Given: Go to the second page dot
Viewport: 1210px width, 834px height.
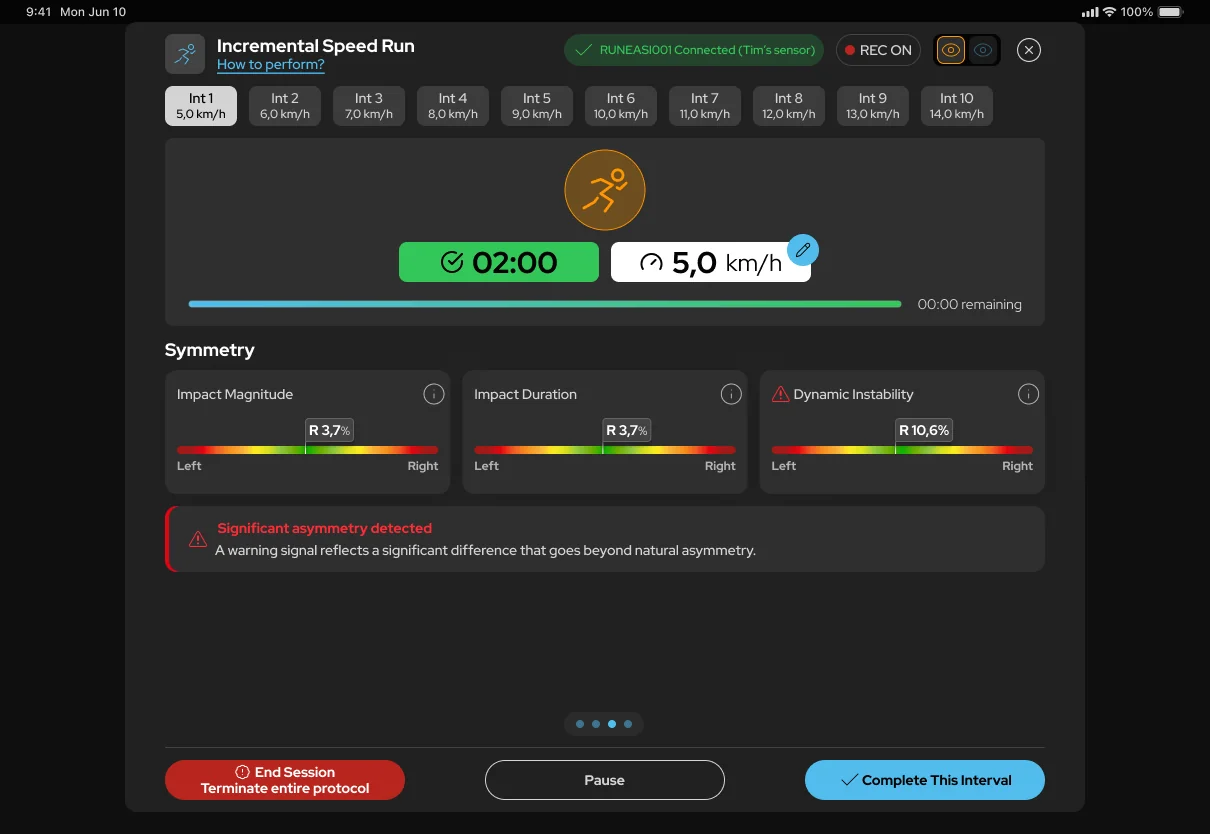Looking at the screenshot, I should coord(596,724).
